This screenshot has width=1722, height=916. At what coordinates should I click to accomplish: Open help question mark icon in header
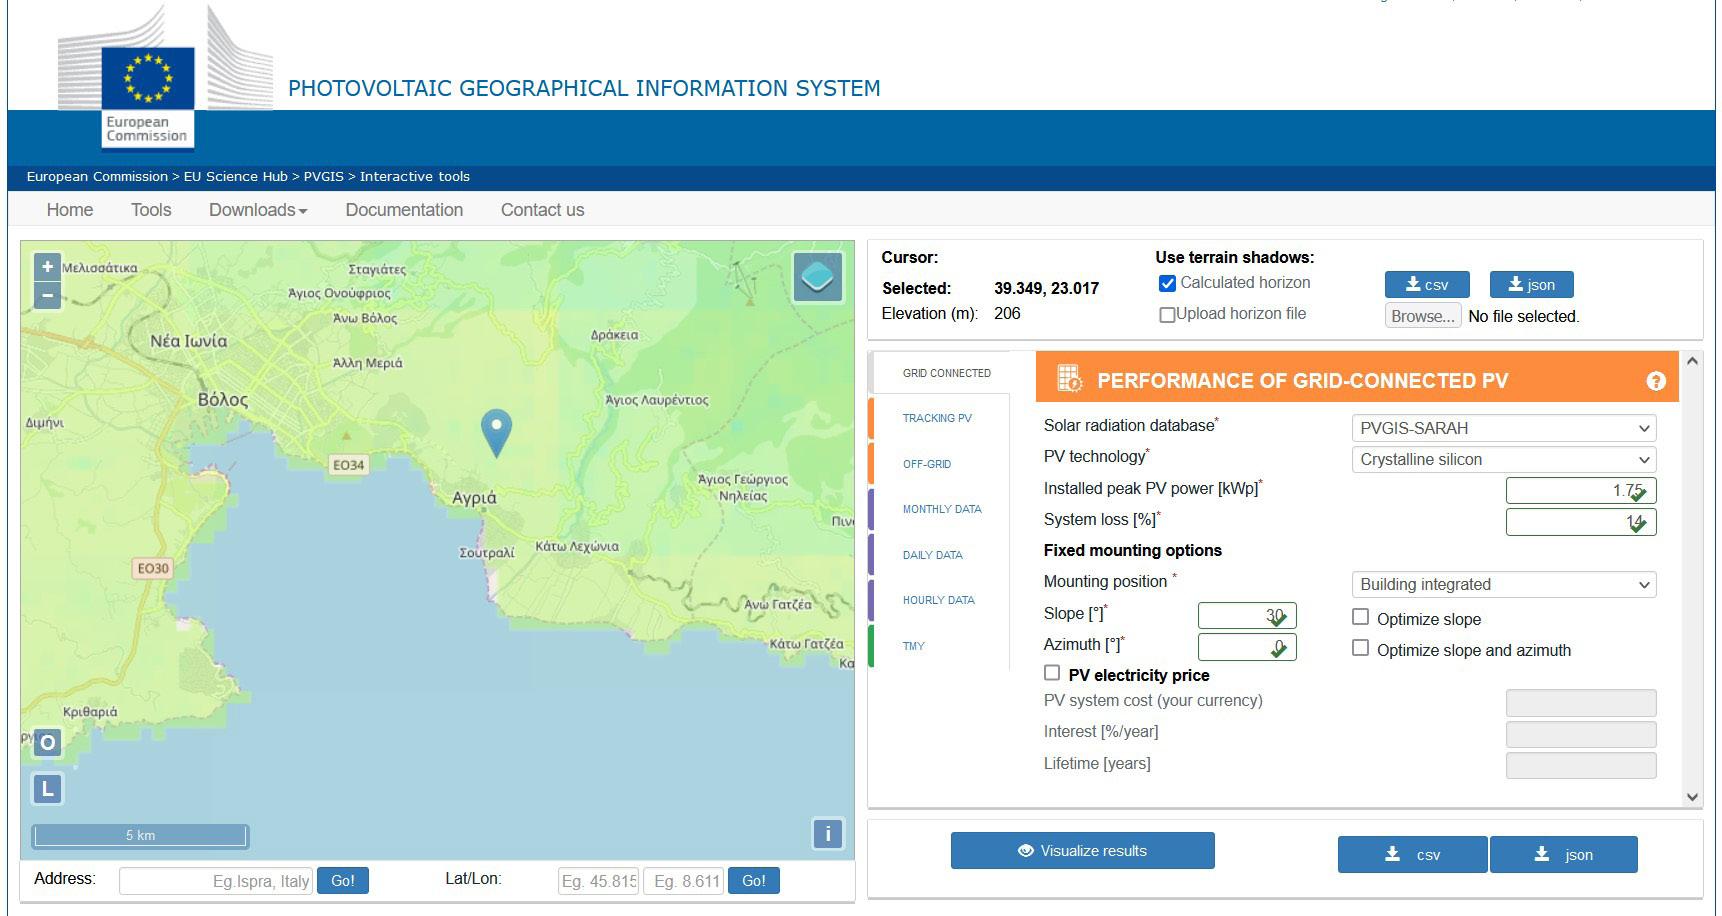point(1656,381)
